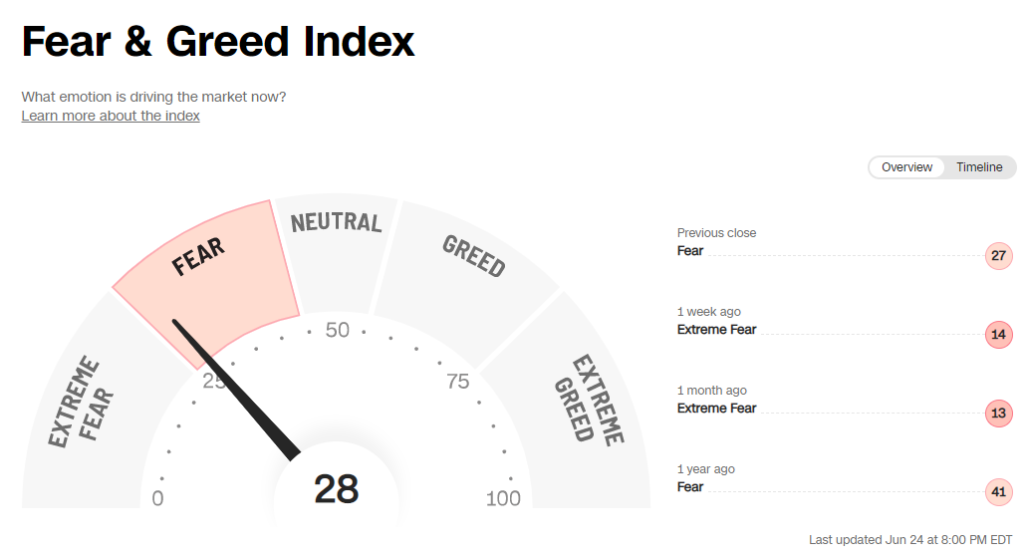This screenshot has height=559, width=1024.
Task: Click the 1 year ago badge 41
Action: coord(998,492)
